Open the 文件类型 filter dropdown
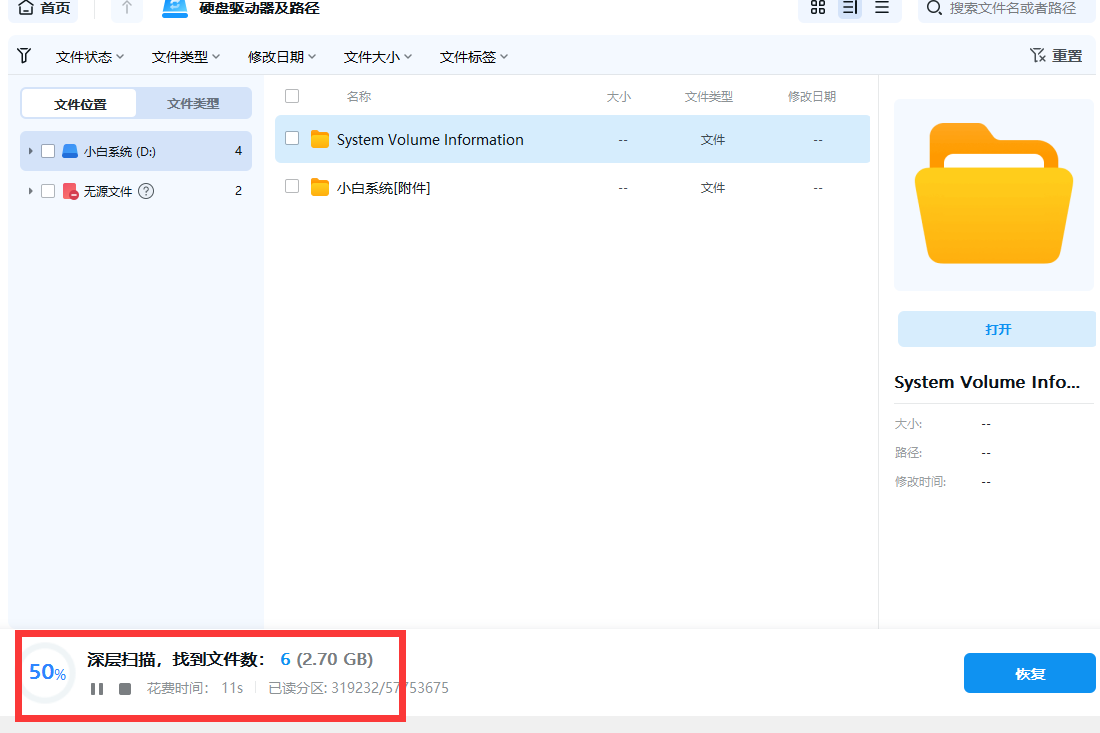Screen dimensions: 1100x733 click(x=185, y=56)
